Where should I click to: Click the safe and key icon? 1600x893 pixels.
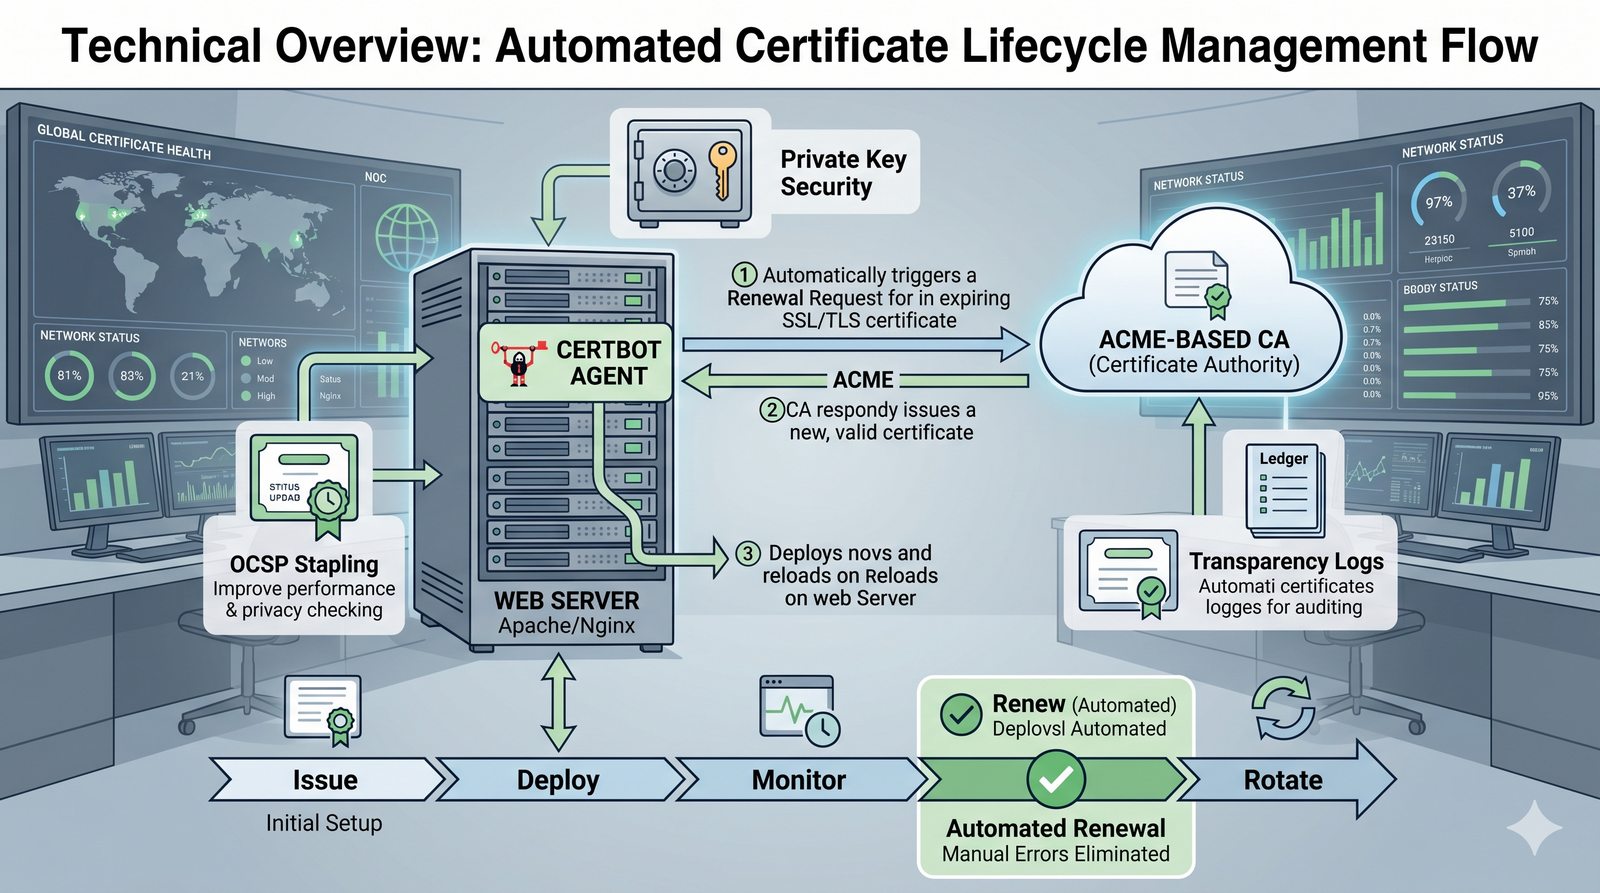pos(689,171)
